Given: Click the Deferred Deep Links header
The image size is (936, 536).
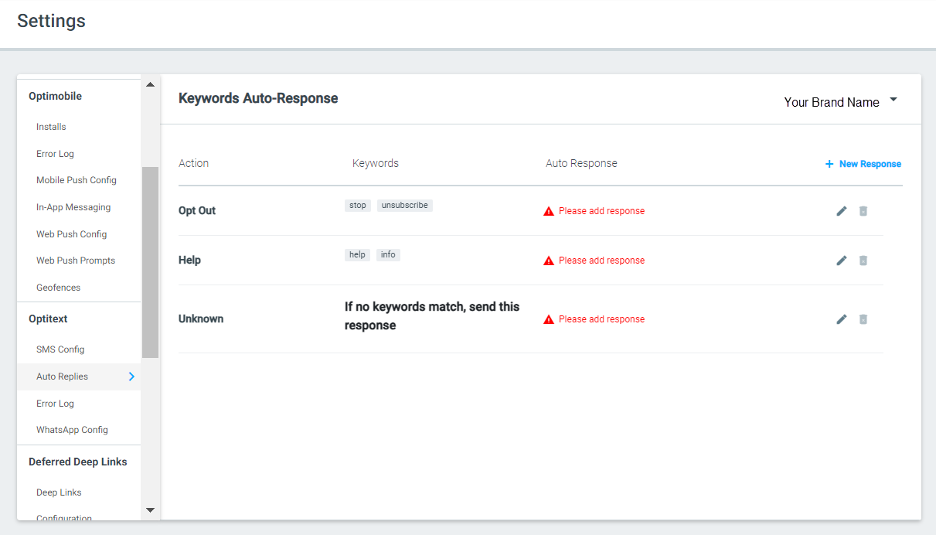Looking at the screenshot, I should [x=78, y=462].
